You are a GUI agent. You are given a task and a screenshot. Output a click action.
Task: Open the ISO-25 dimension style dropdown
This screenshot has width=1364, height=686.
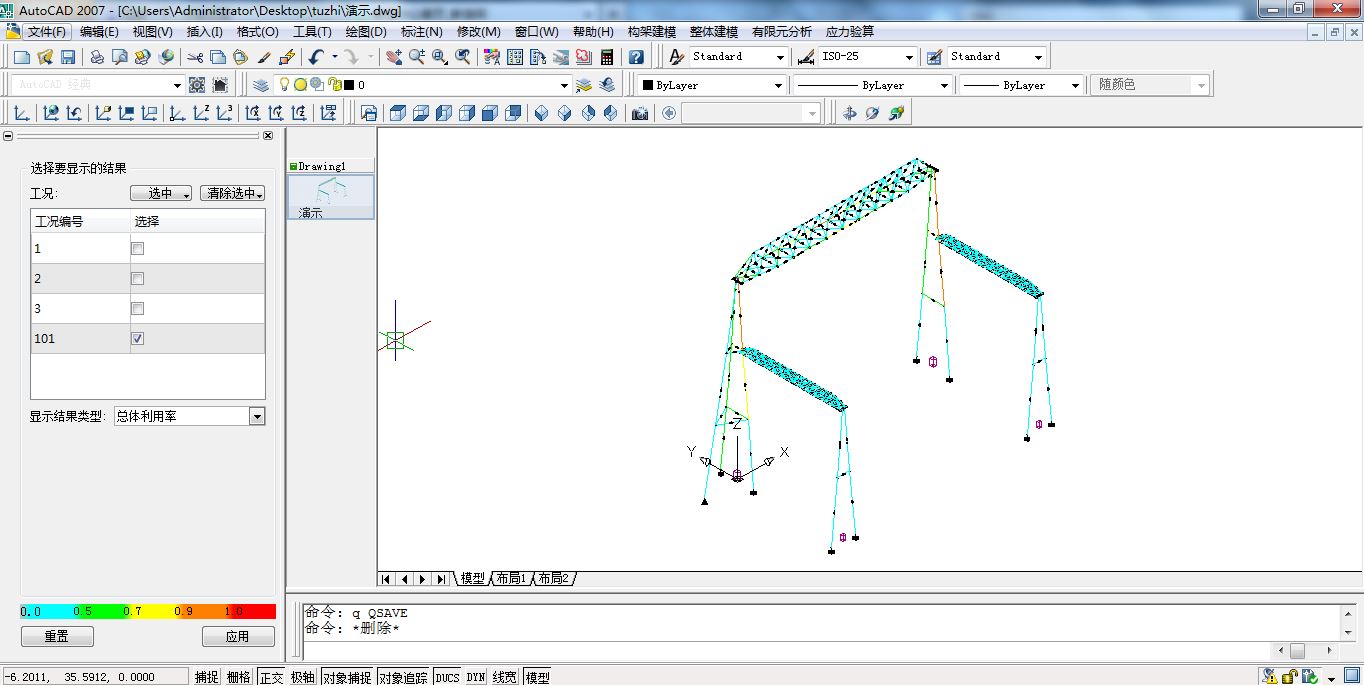click(908, 57)
